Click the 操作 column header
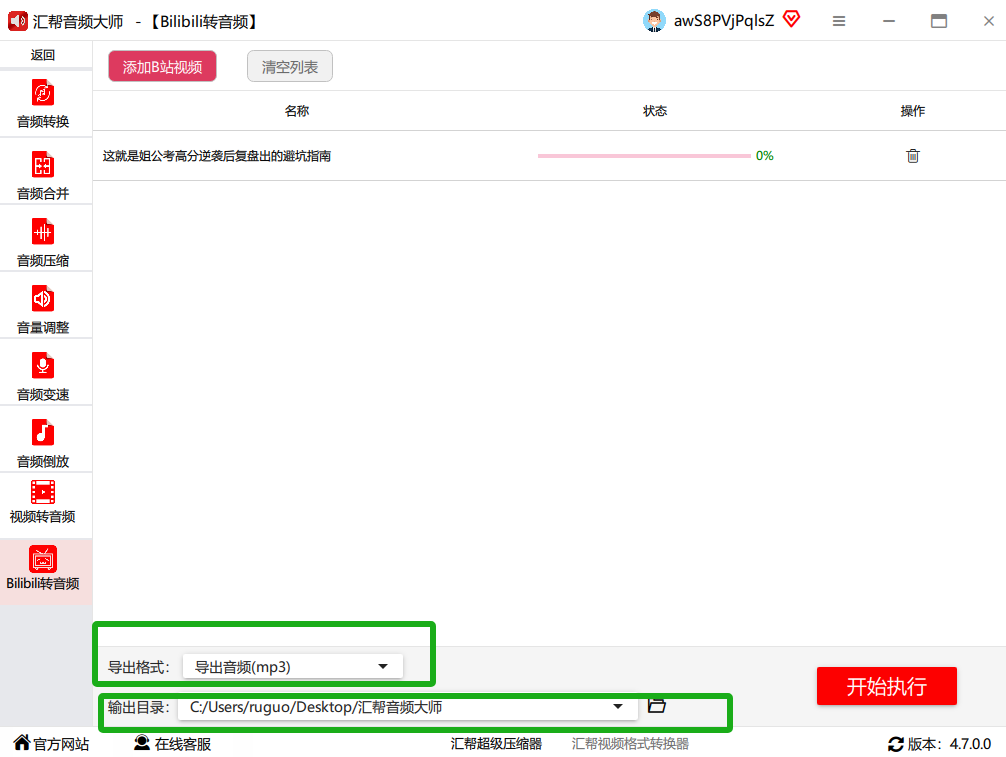This screenshot has height=757, width=1006. [x=912, y=111]
